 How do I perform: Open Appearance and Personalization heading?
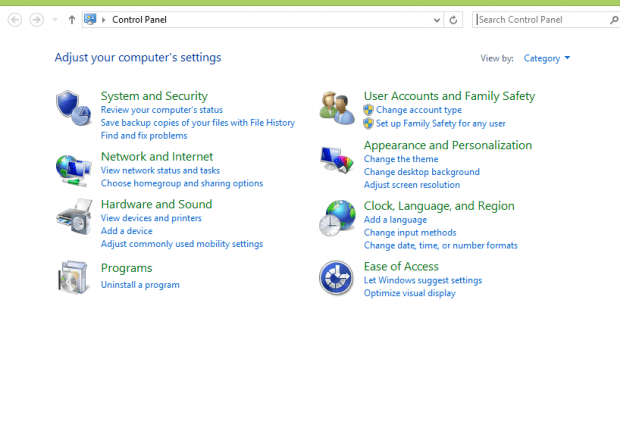pos(448,146)
